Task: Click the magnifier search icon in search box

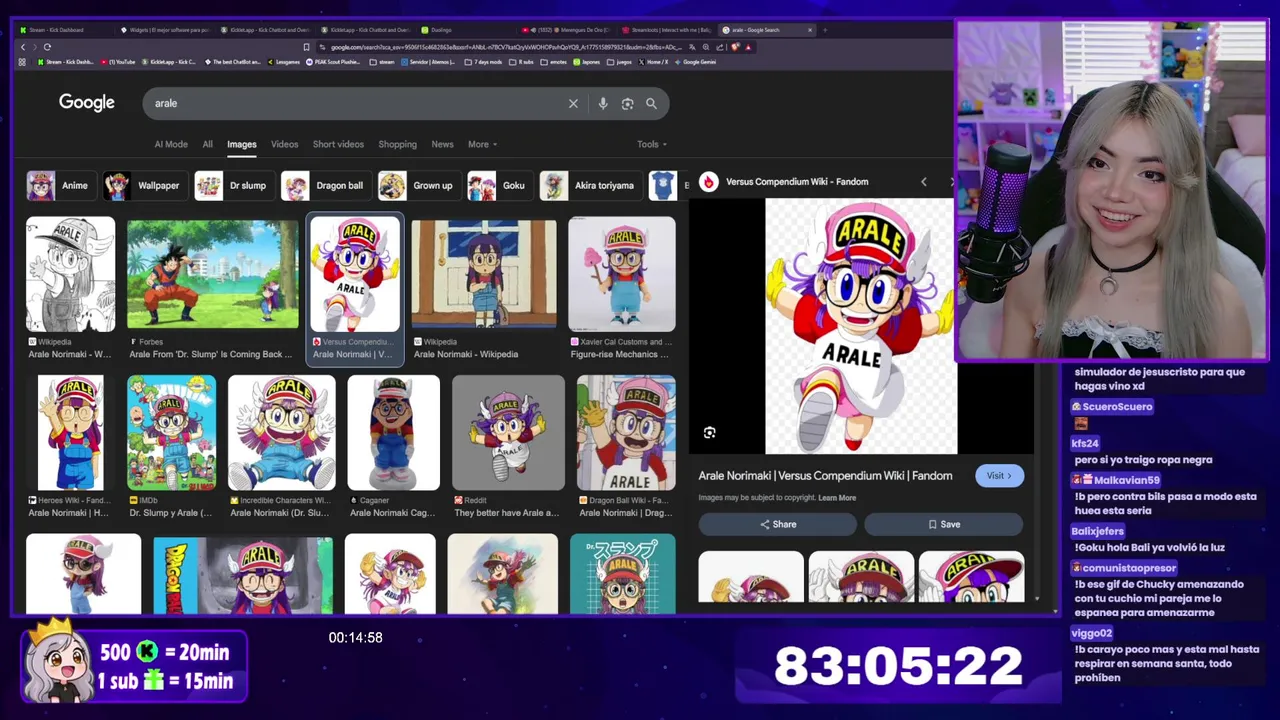Action: (x=651, y=104)
